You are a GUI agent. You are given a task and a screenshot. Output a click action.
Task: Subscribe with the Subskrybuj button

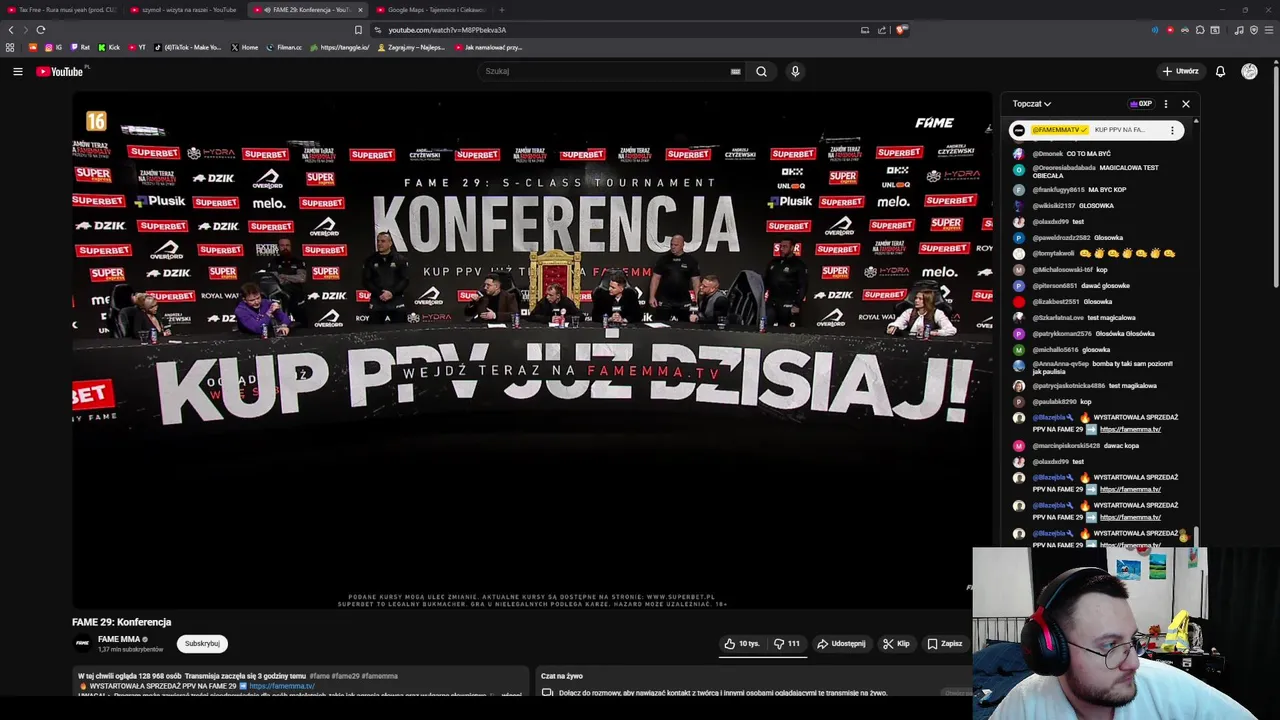(202, 644)
